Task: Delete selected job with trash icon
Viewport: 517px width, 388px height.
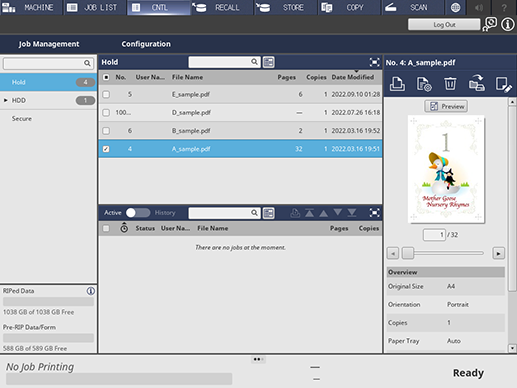Action: (450, 84)
